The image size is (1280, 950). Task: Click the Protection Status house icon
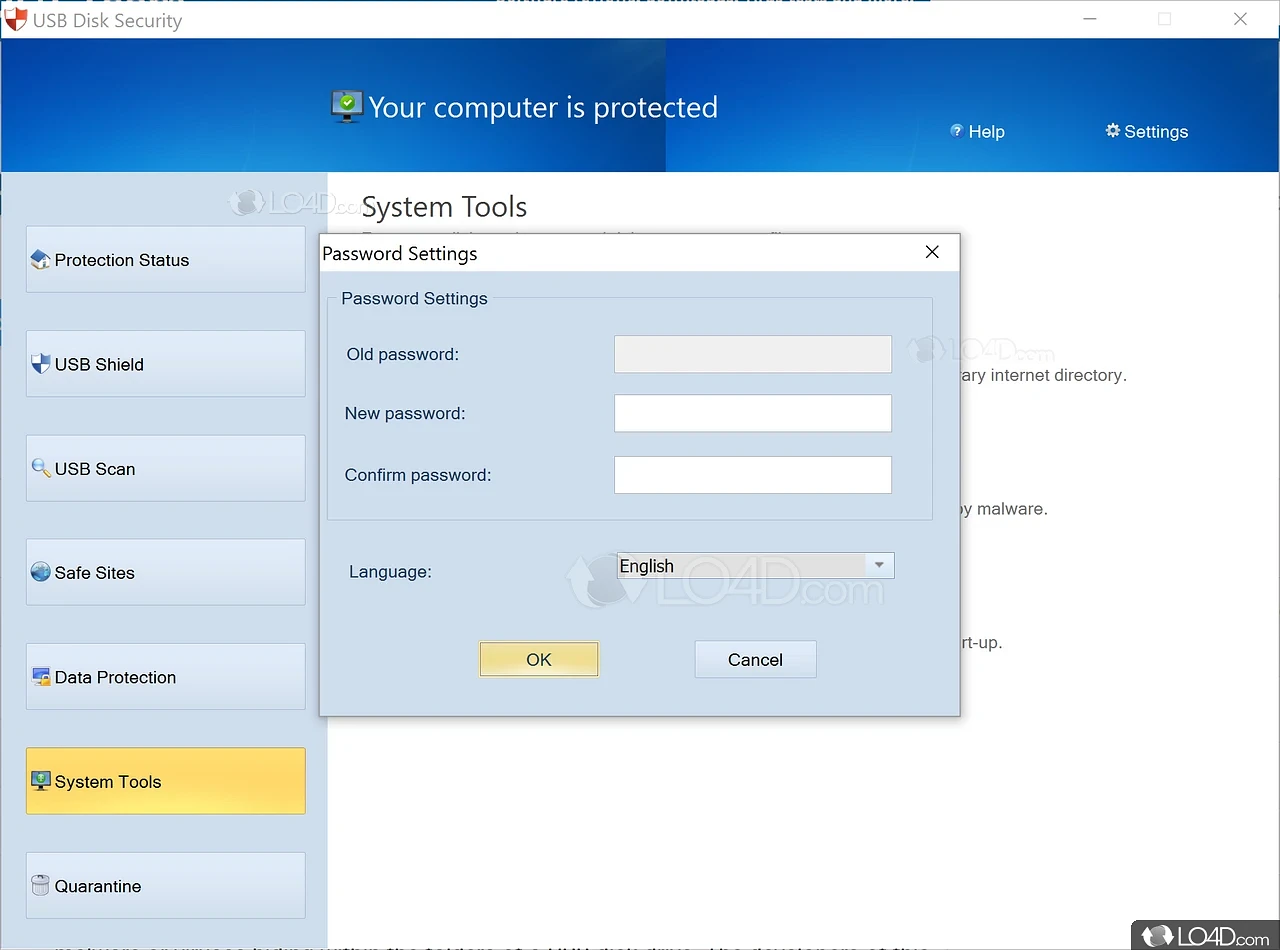pos(40,260)
